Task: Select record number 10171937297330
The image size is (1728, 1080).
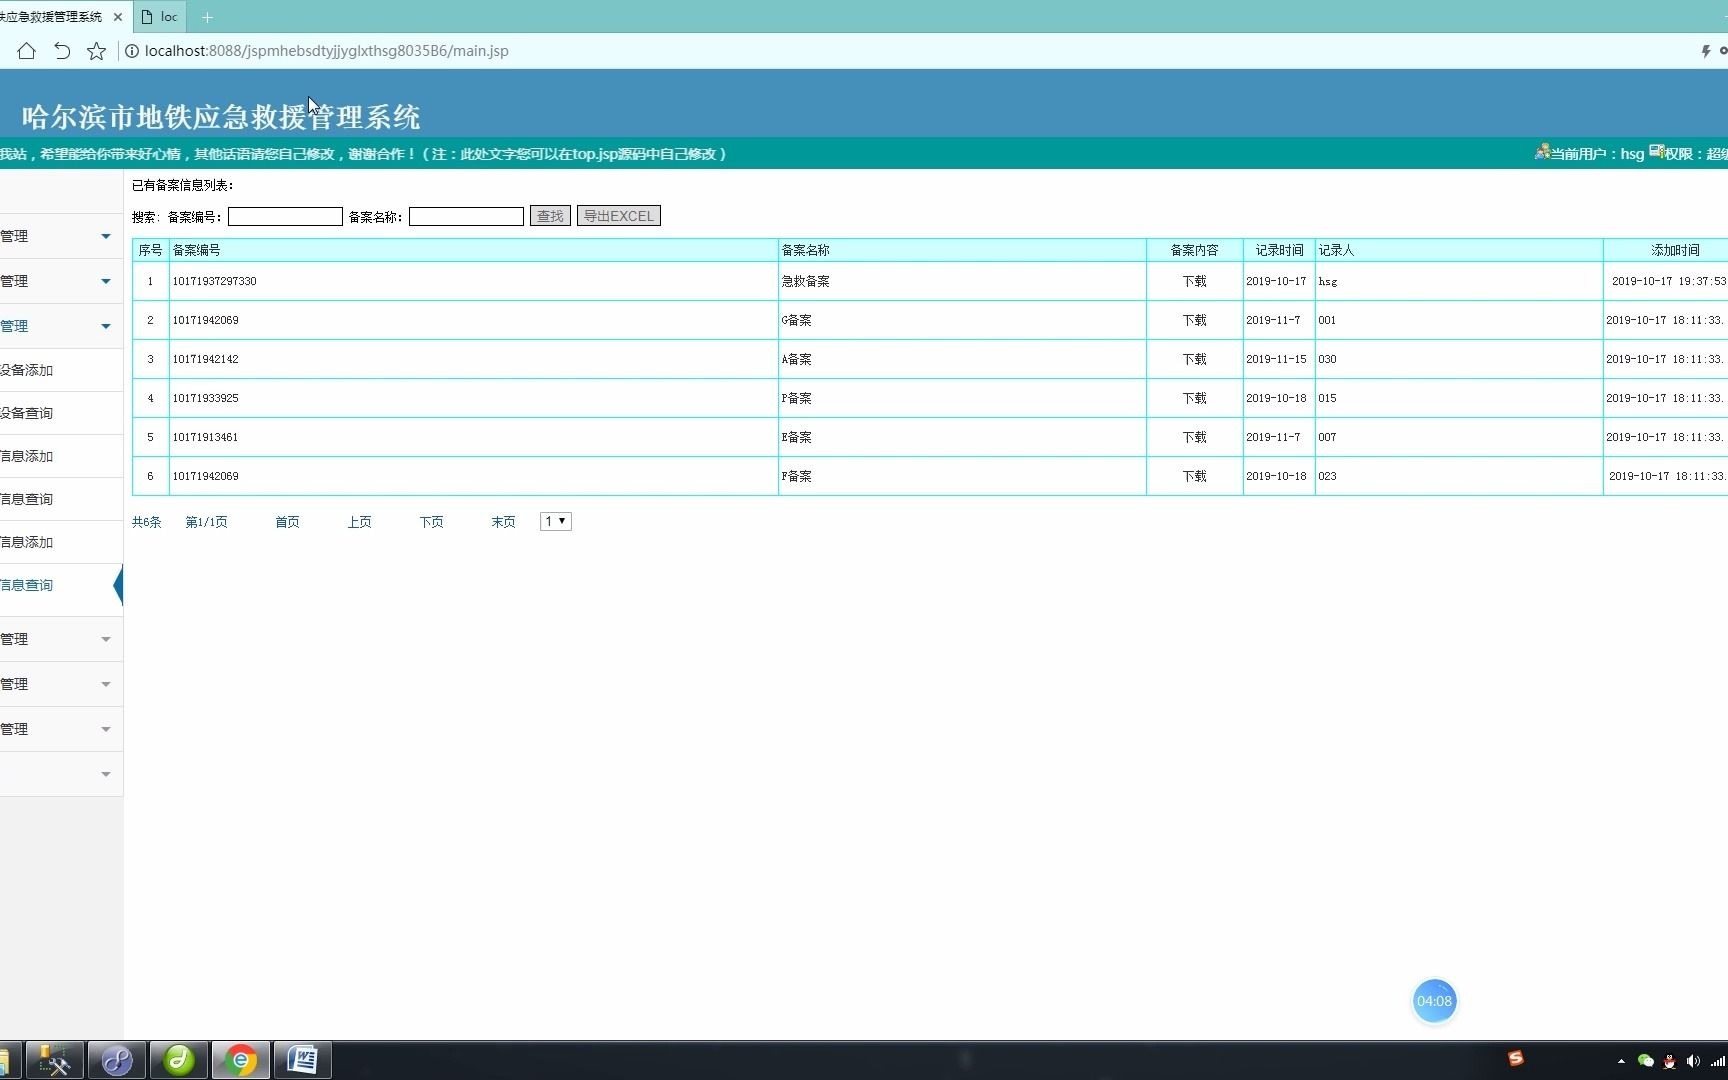Action: [214, 282]
